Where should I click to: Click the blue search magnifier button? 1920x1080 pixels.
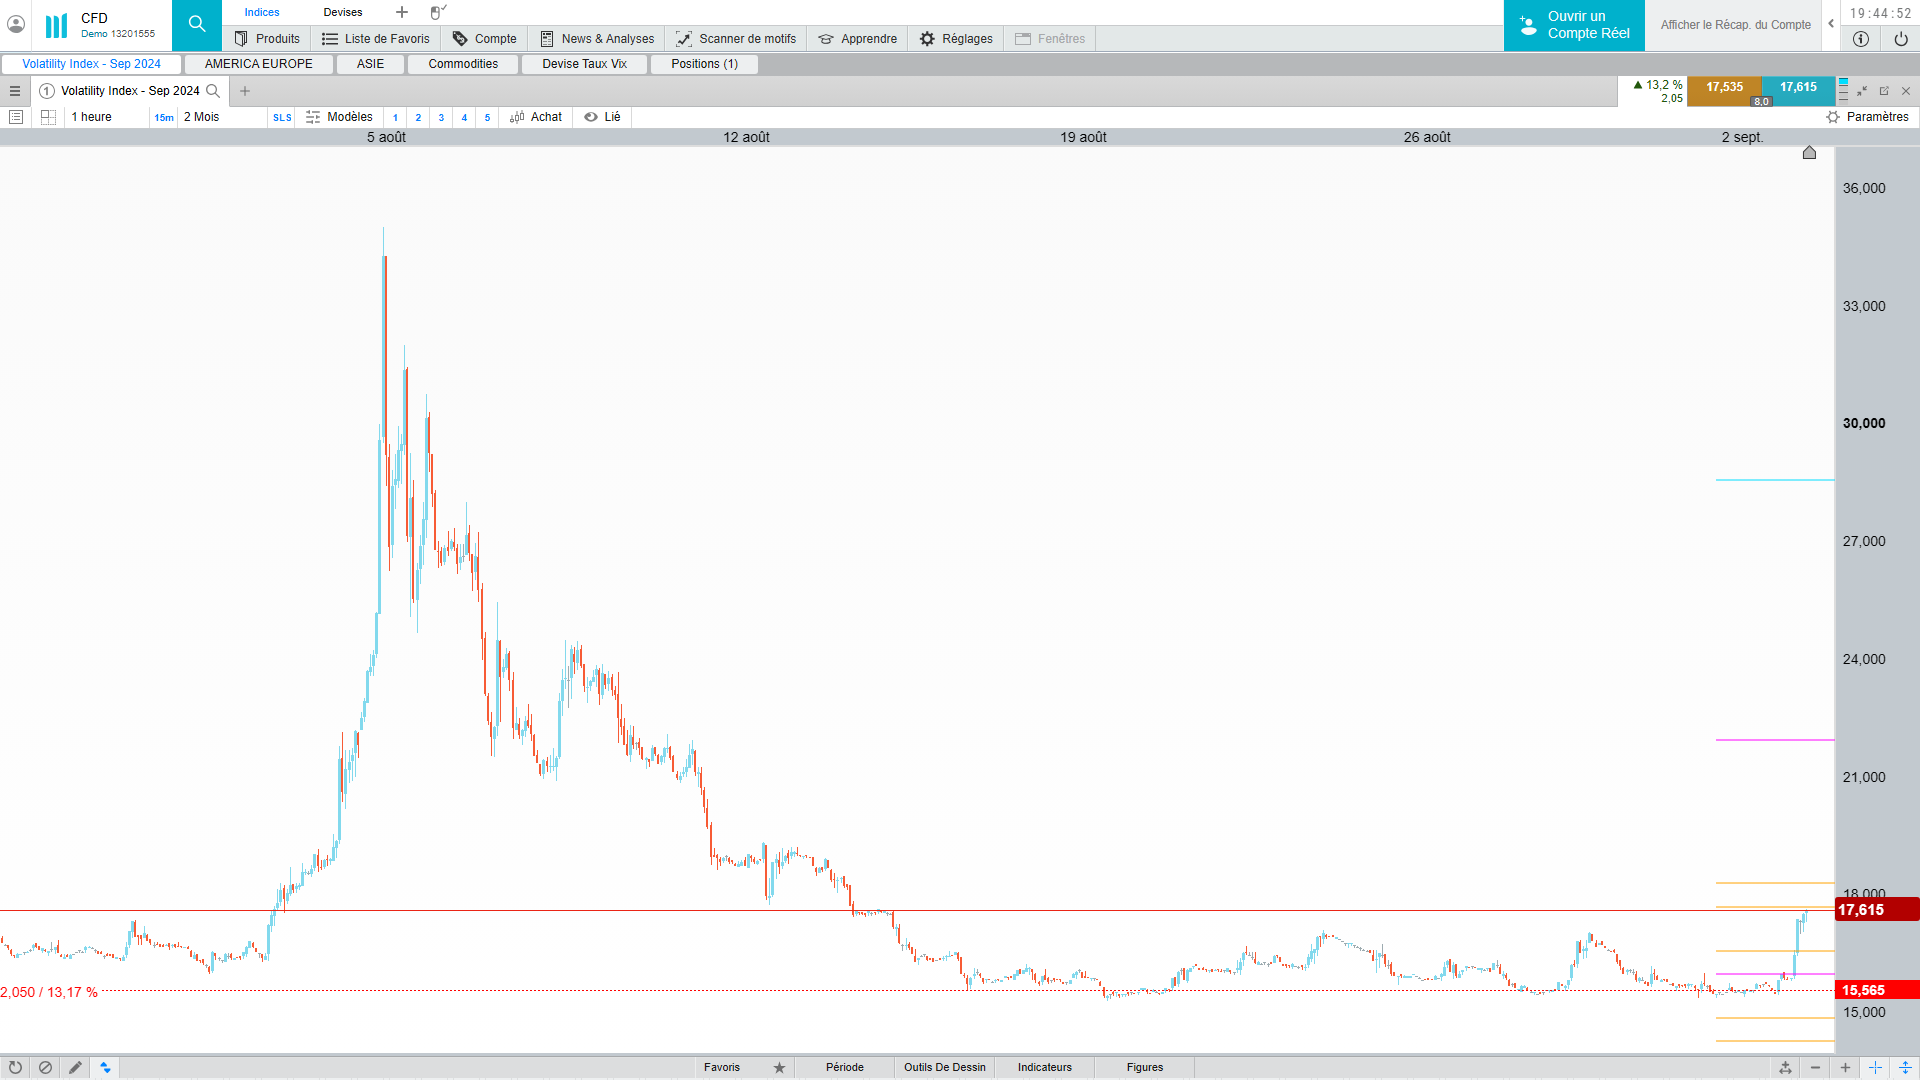197,25
